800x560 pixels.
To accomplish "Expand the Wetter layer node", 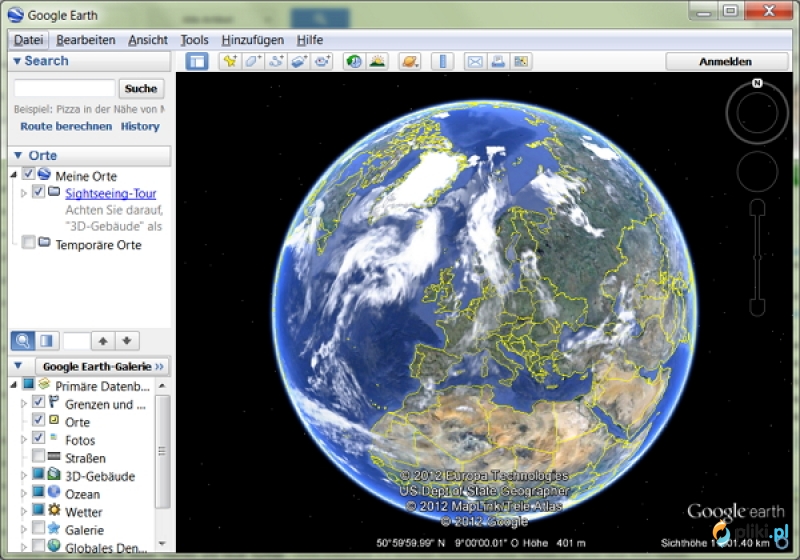I will point(23,511).
